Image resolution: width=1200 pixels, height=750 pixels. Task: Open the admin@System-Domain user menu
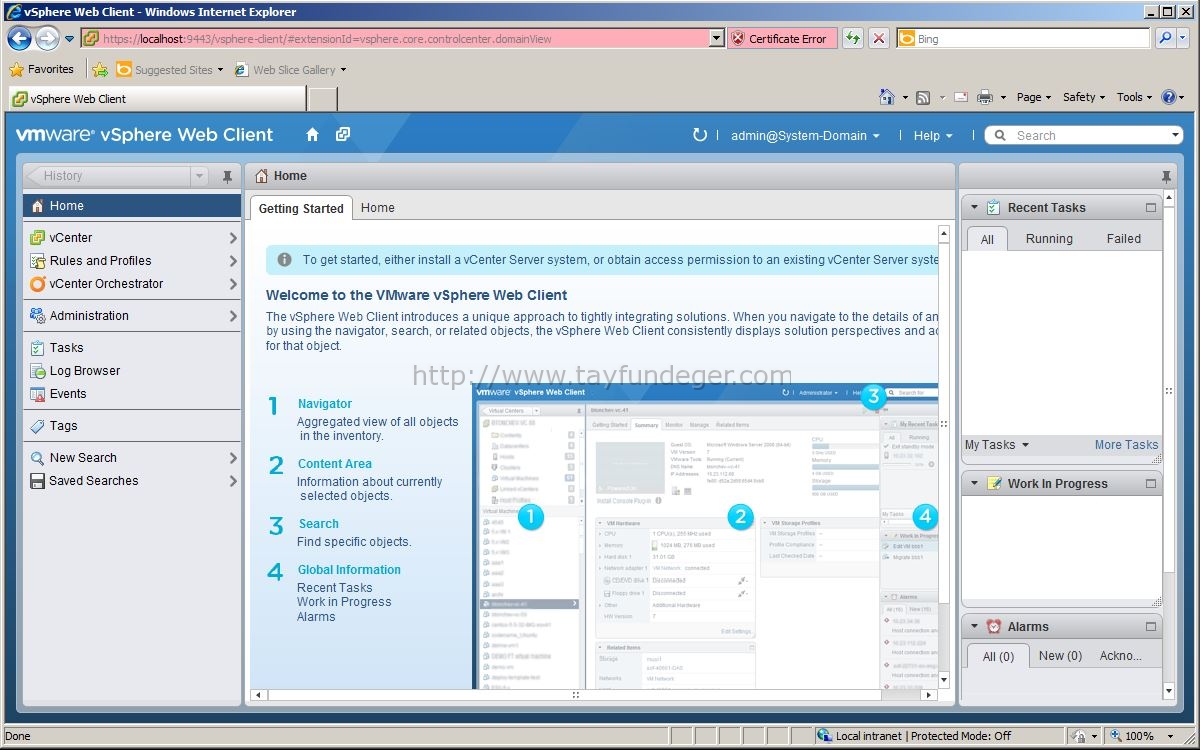(x=805, y=136)
